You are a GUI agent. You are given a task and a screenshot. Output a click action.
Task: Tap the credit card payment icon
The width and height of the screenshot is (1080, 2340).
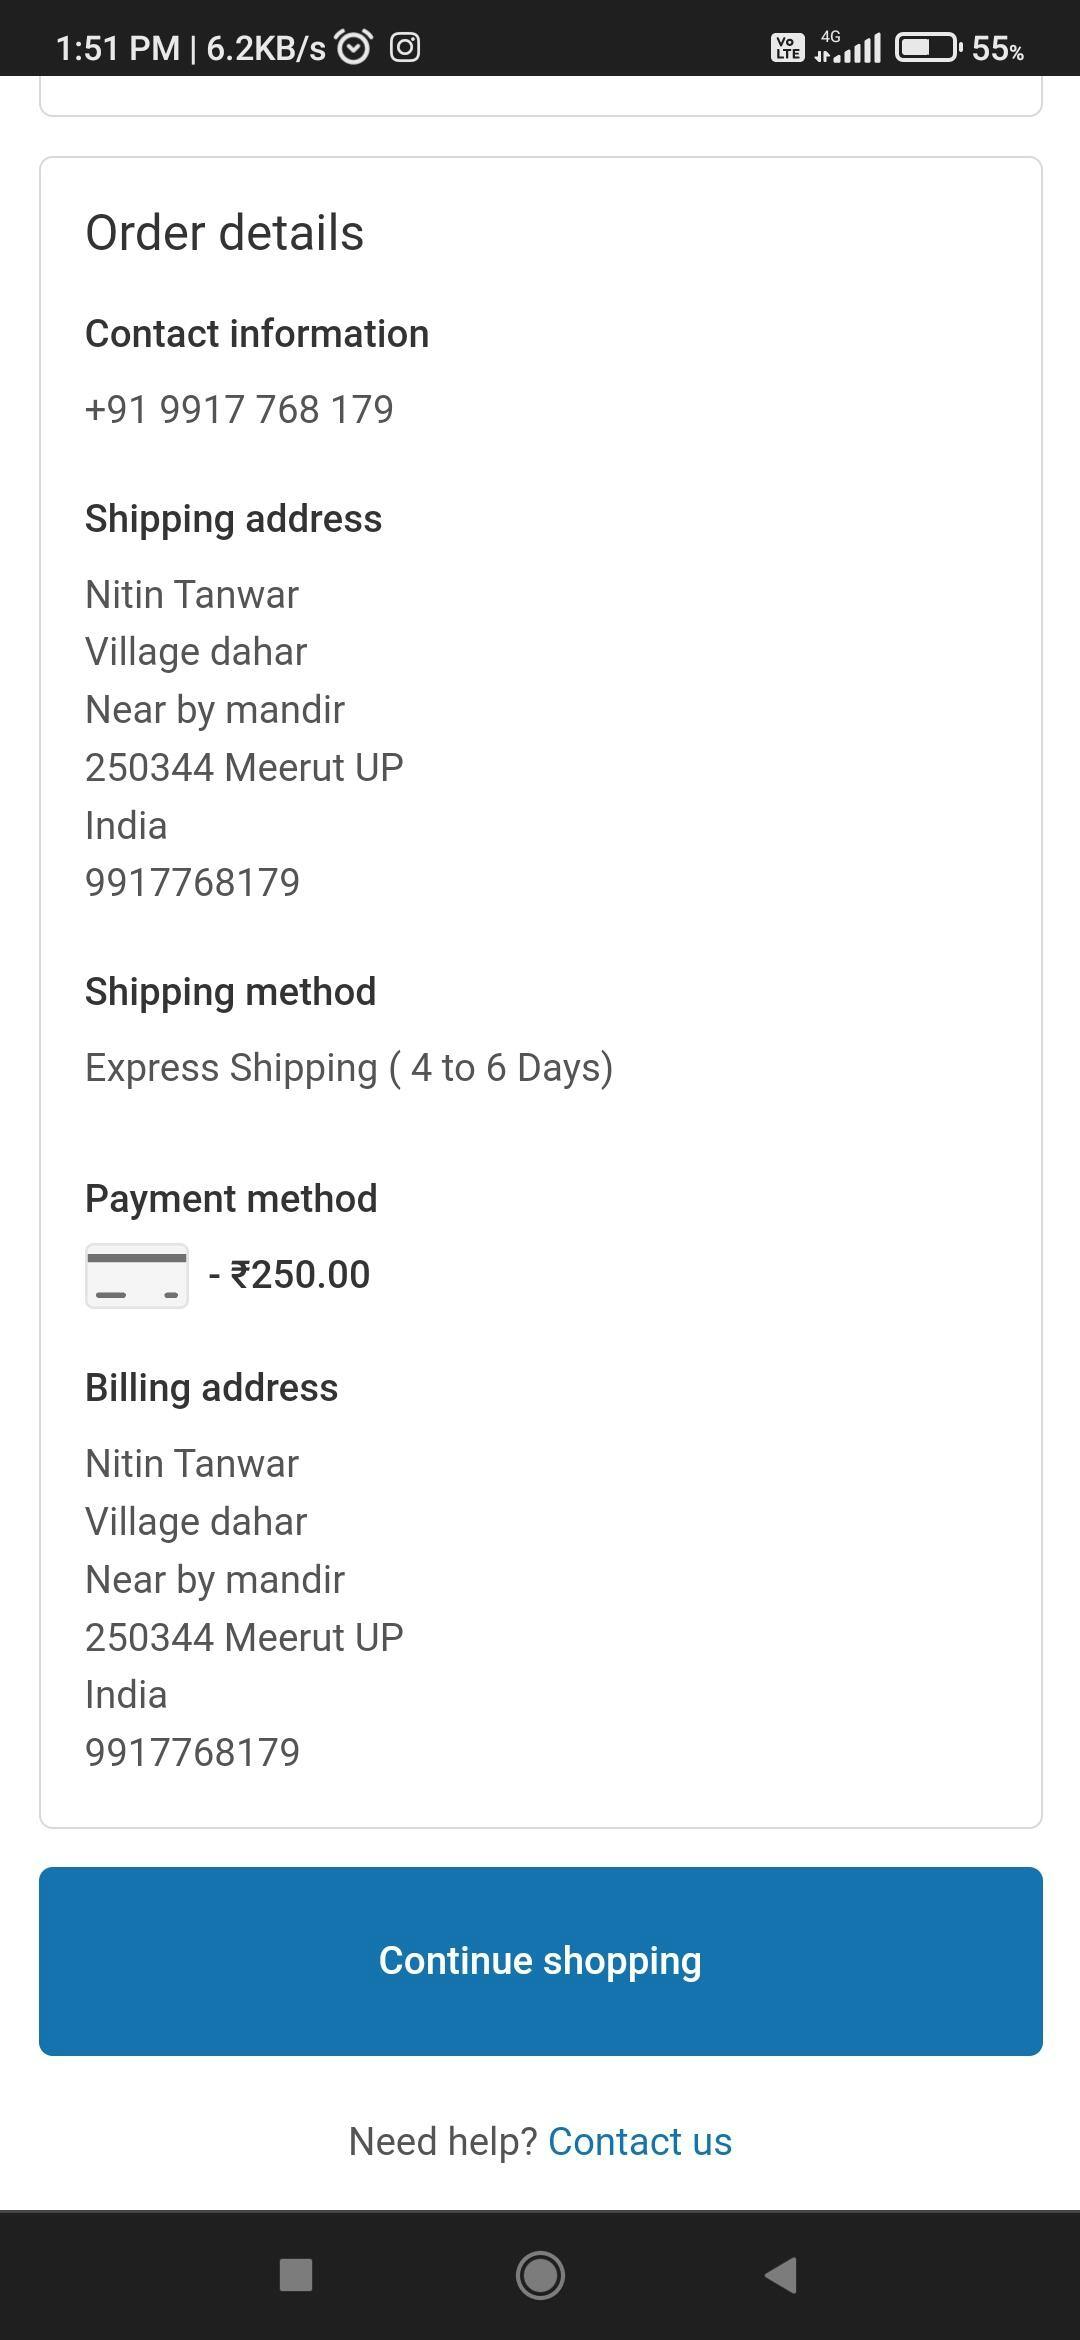point(137,1276)
